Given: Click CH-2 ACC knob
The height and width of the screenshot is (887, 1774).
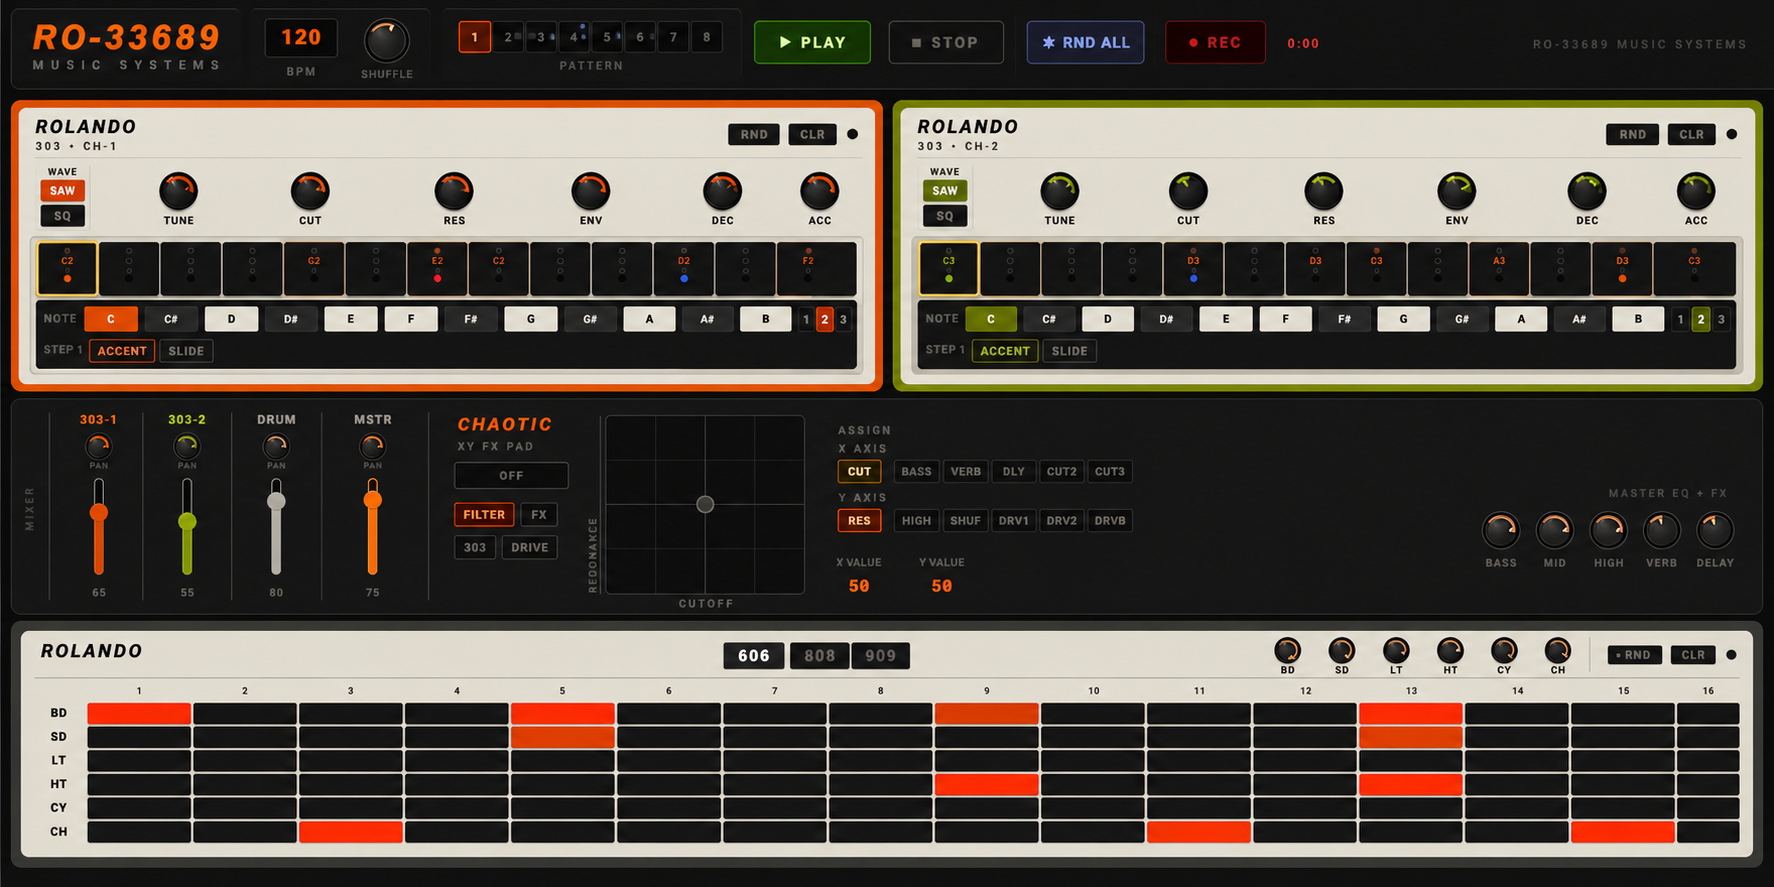Looking at the screenshot, I should (1696, 191).
